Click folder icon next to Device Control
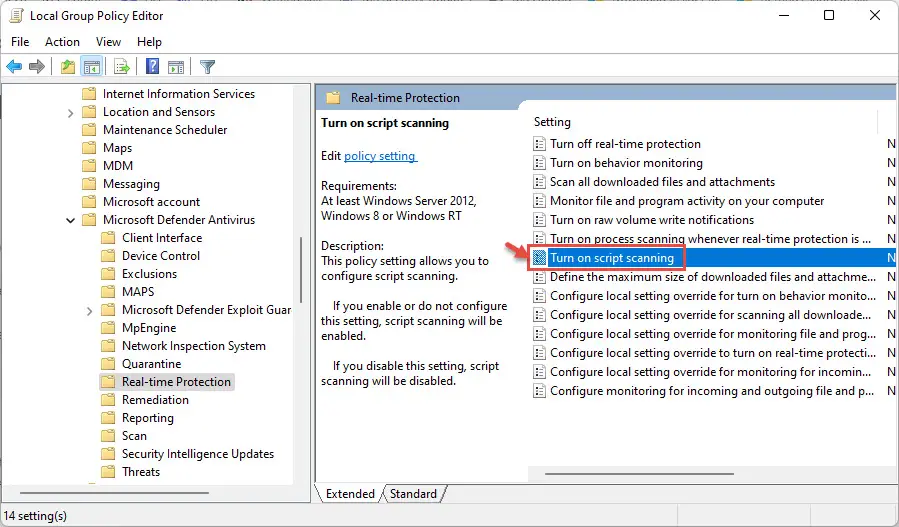Image resolution: width=899 pixels, height=527 pixels. coord(108,256)
